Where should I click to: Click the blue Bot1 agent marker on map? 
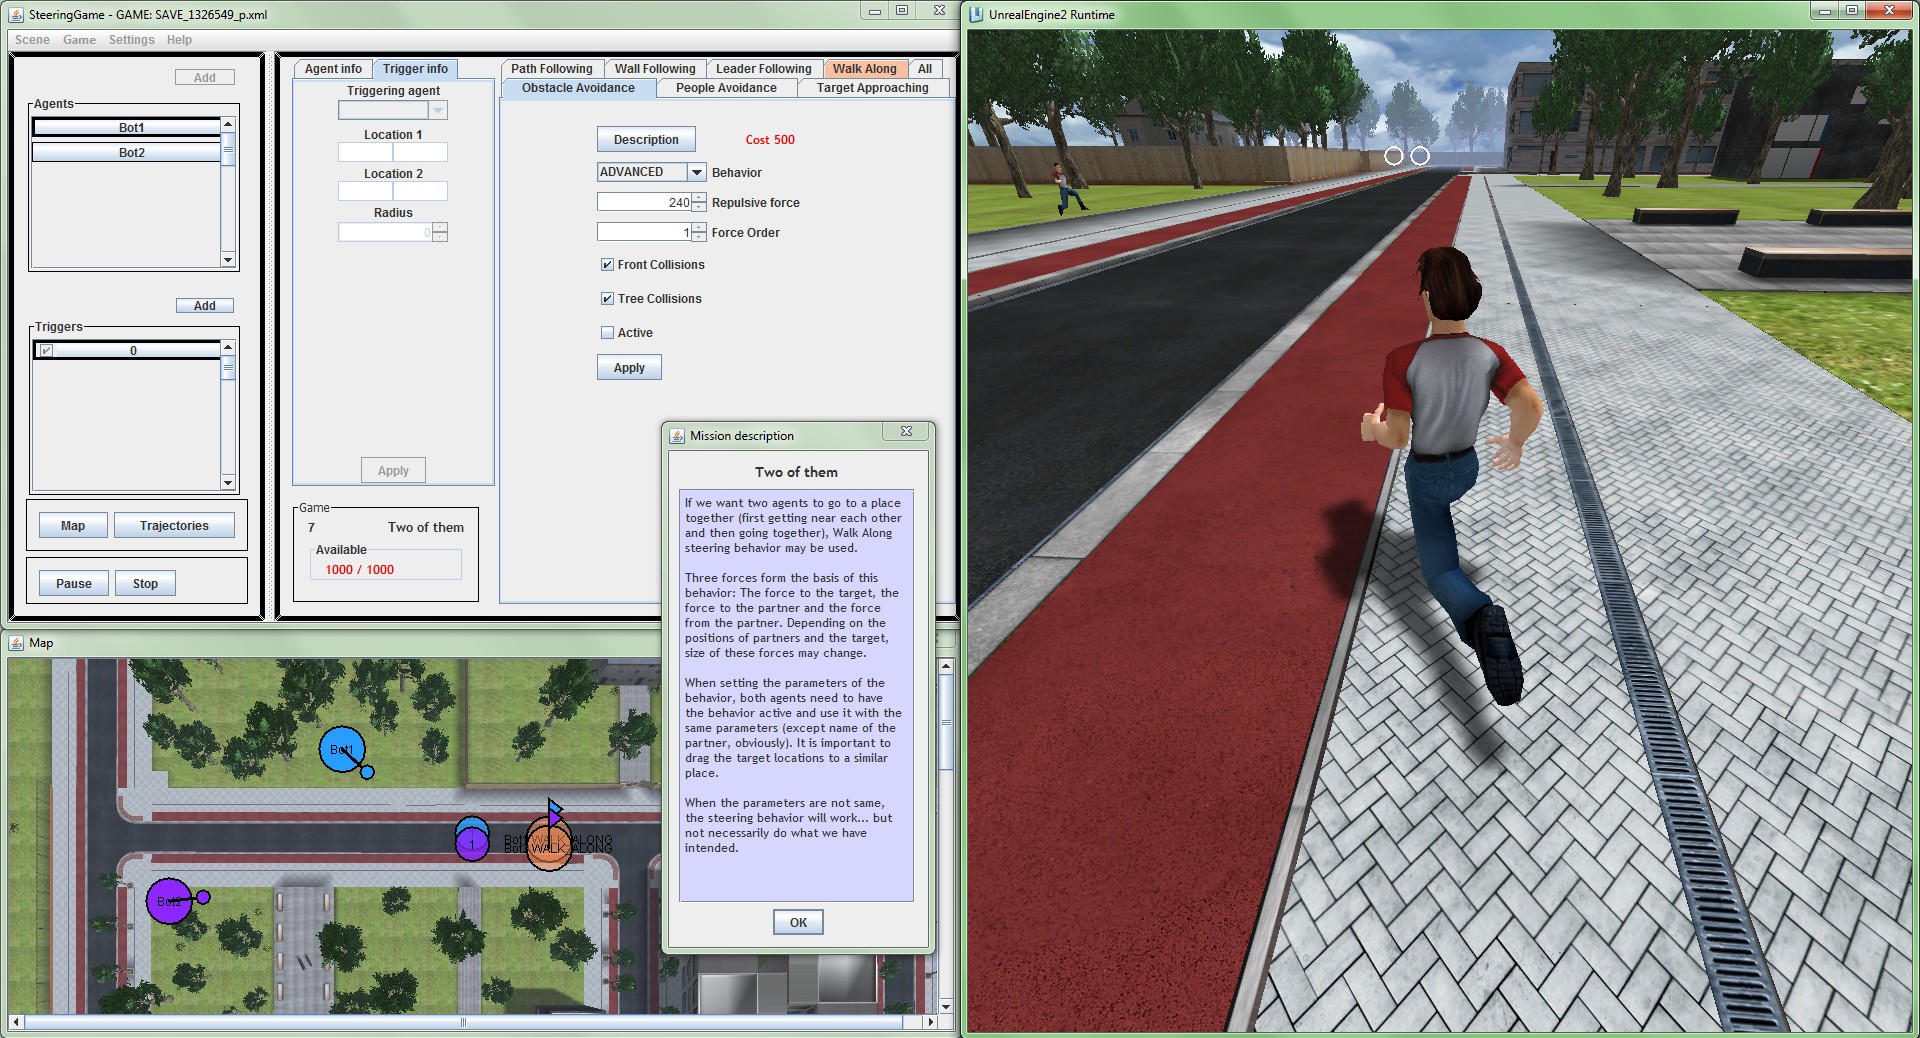pyautogui.click(x=341, y=750)
